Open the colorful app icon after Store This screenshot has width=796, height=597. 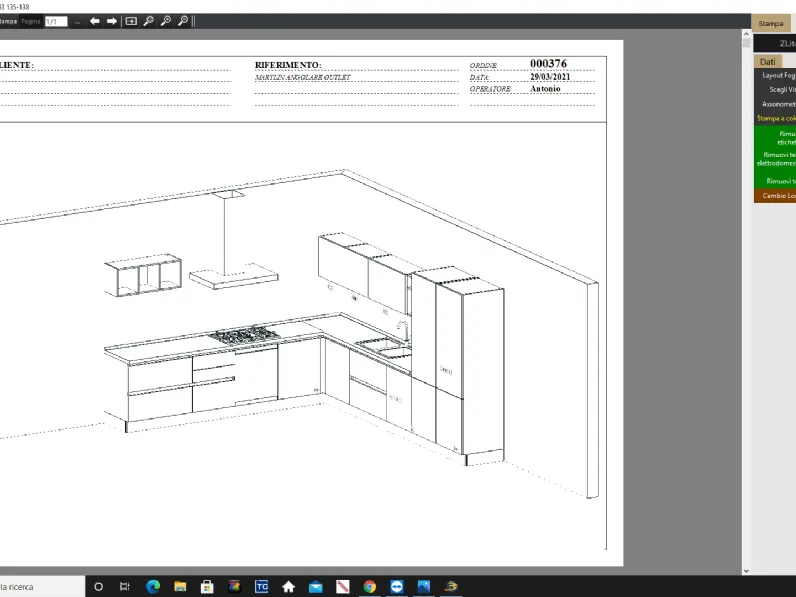click(x=234, y=587)
